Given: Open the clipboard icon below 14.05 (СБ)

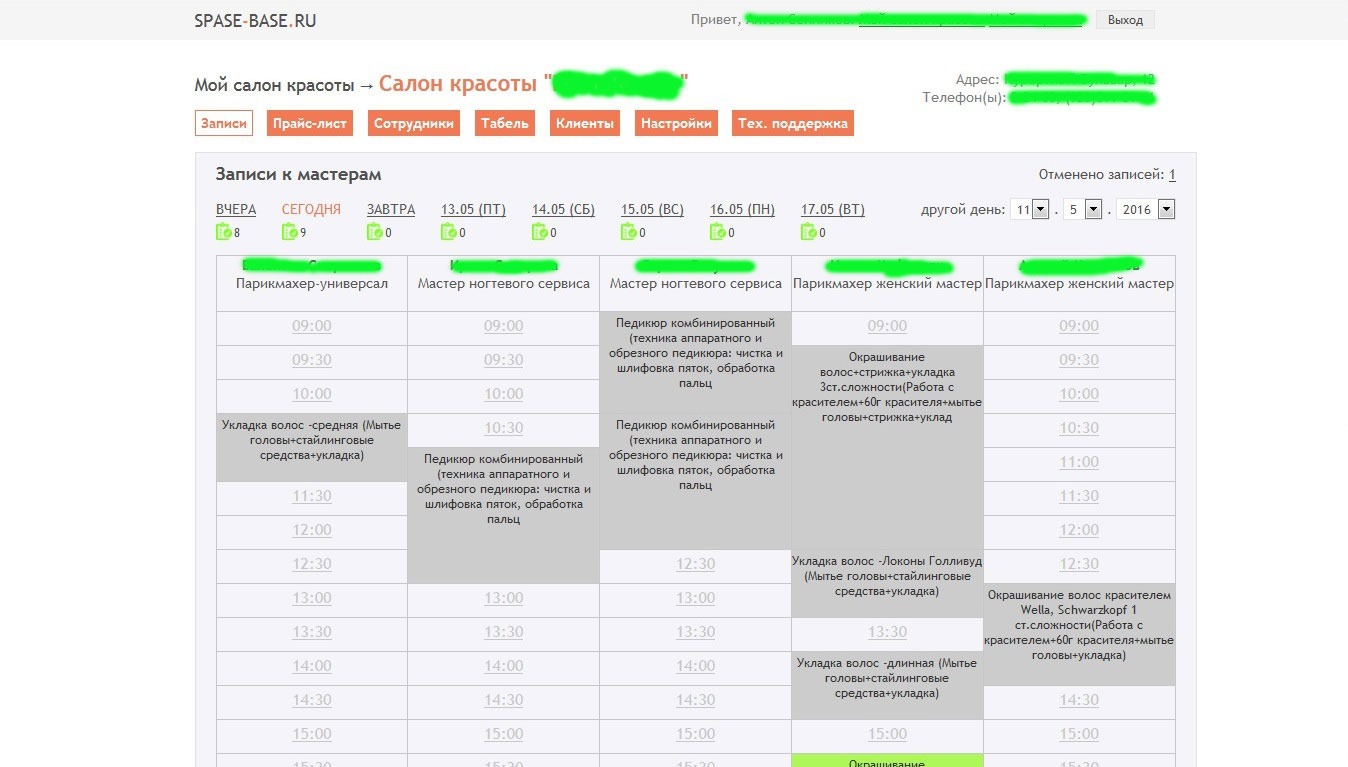Looking at the screenshot, I should [x=540, y=232].
